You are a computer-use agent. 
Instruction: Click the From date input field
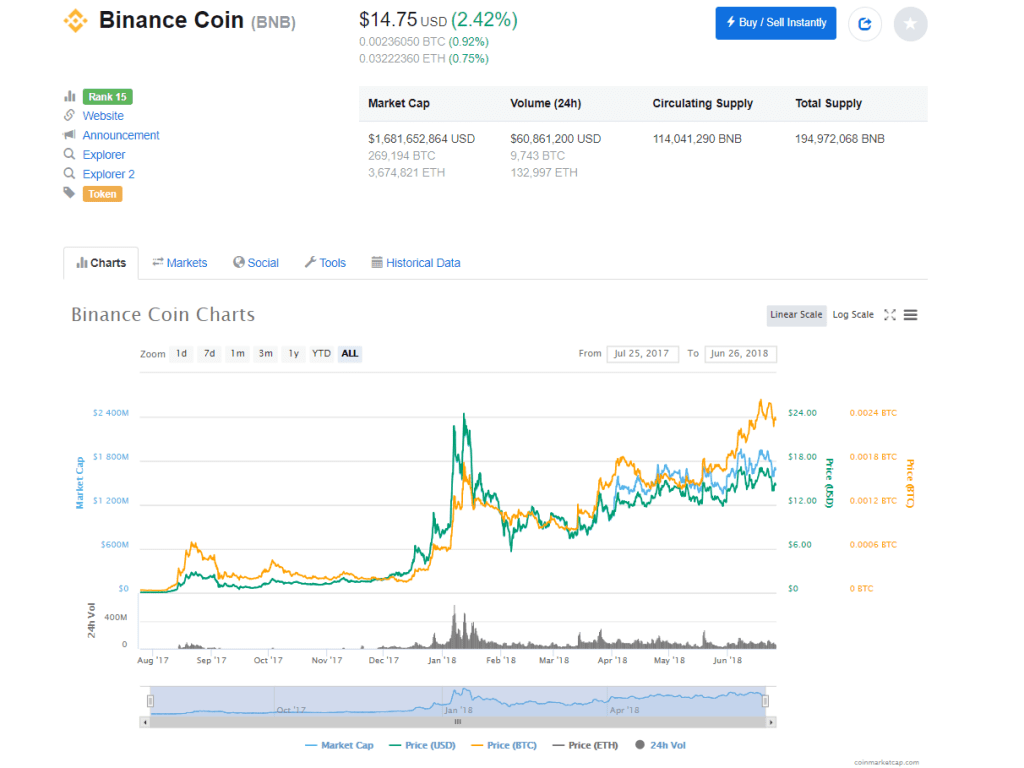click(x=642, y=354)
